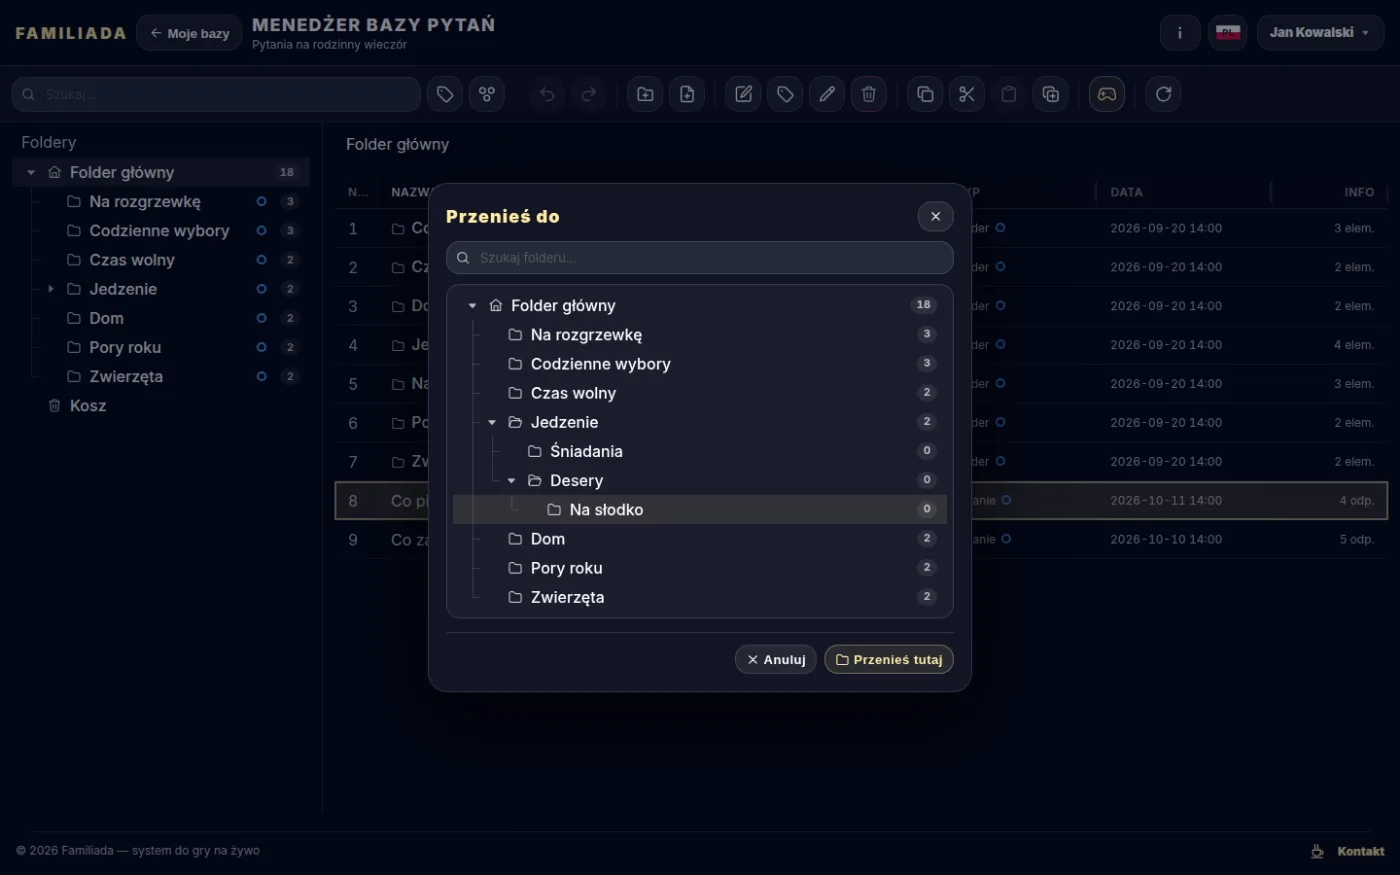Open Kosz trash in the left sidebar
Viewport: 1400px width, 875px height.
(161, 406)
